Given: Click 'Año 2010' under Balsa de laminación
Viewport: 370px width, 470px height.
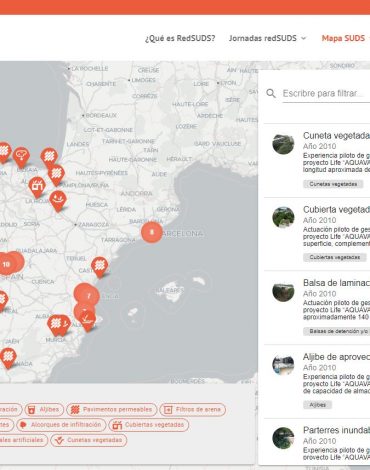Looking at the screenshot, I should 319,294.
